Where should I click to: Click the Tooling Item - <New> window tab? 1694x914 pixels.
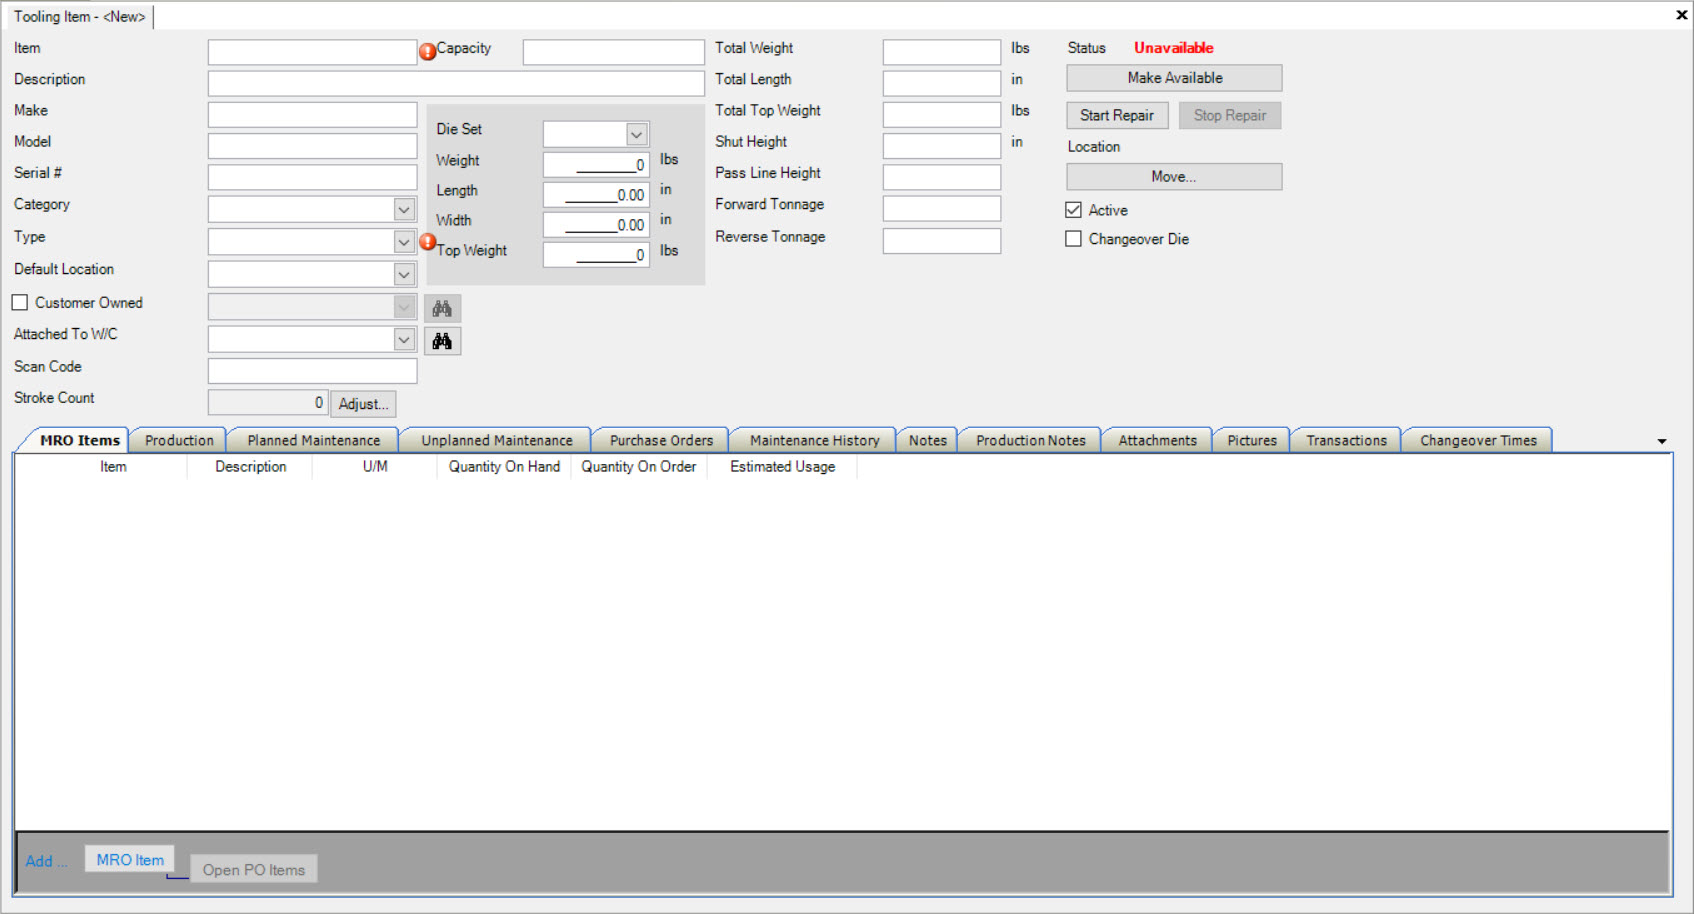(80, 17)
